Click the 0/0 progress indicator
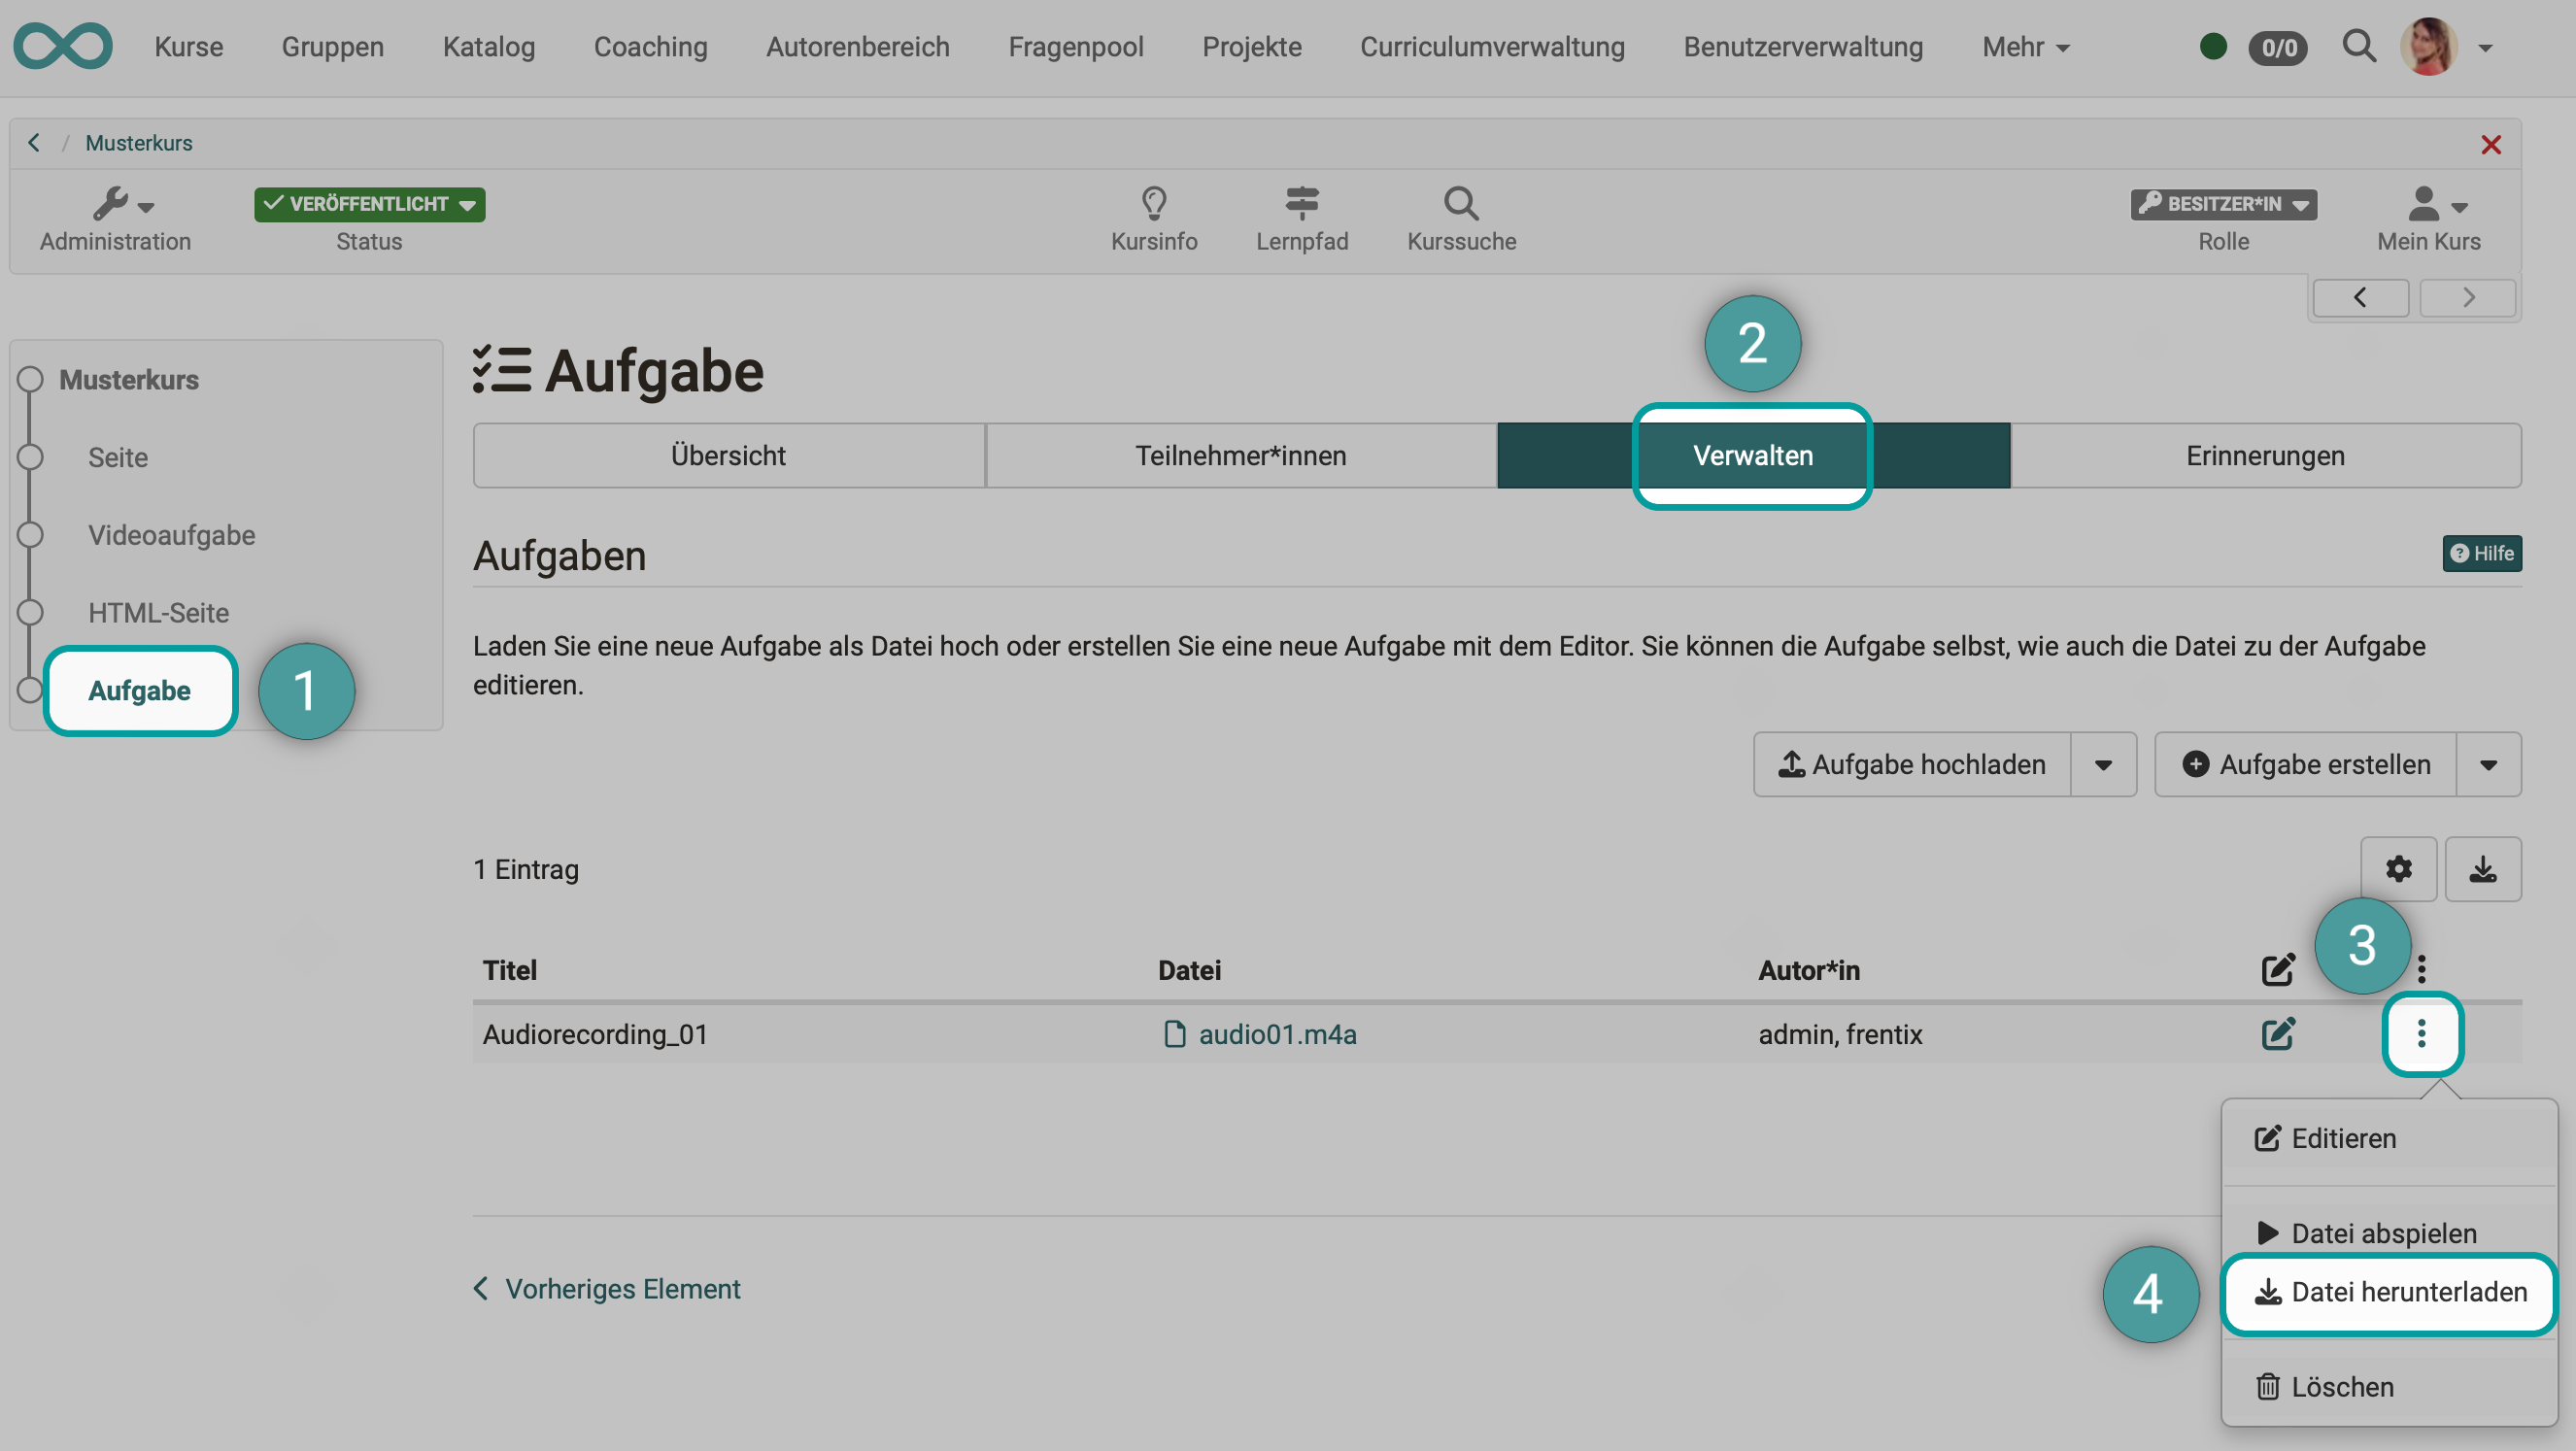Image resolution: width=2576 pixels, height=1451 pixels. tap(2277, 46)
